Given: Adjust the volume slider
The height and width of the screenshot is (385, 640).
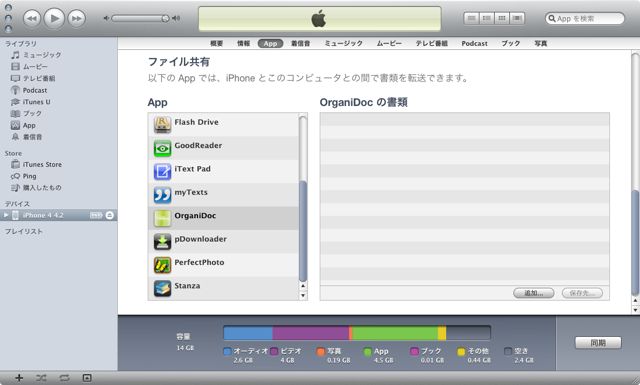Looking at the screenshot, I should pos(140,18).
